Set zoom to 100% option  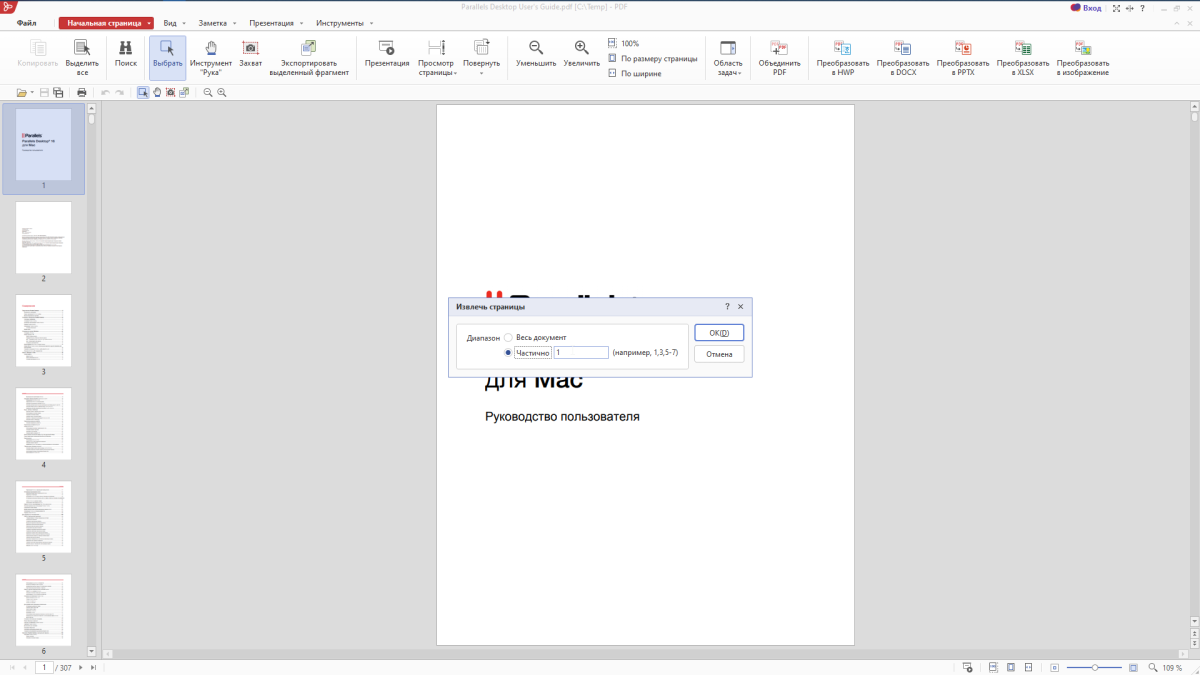[623, 44]
